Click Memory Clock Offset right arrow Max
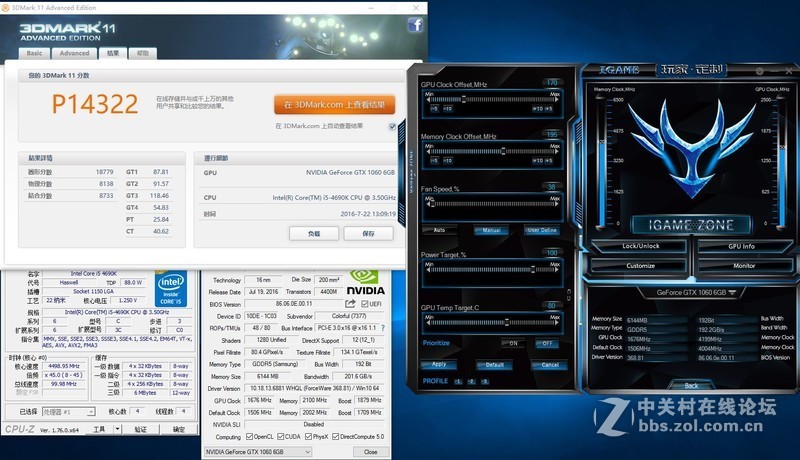Screen dimensions: 800x460 click(x=557, y=151)
